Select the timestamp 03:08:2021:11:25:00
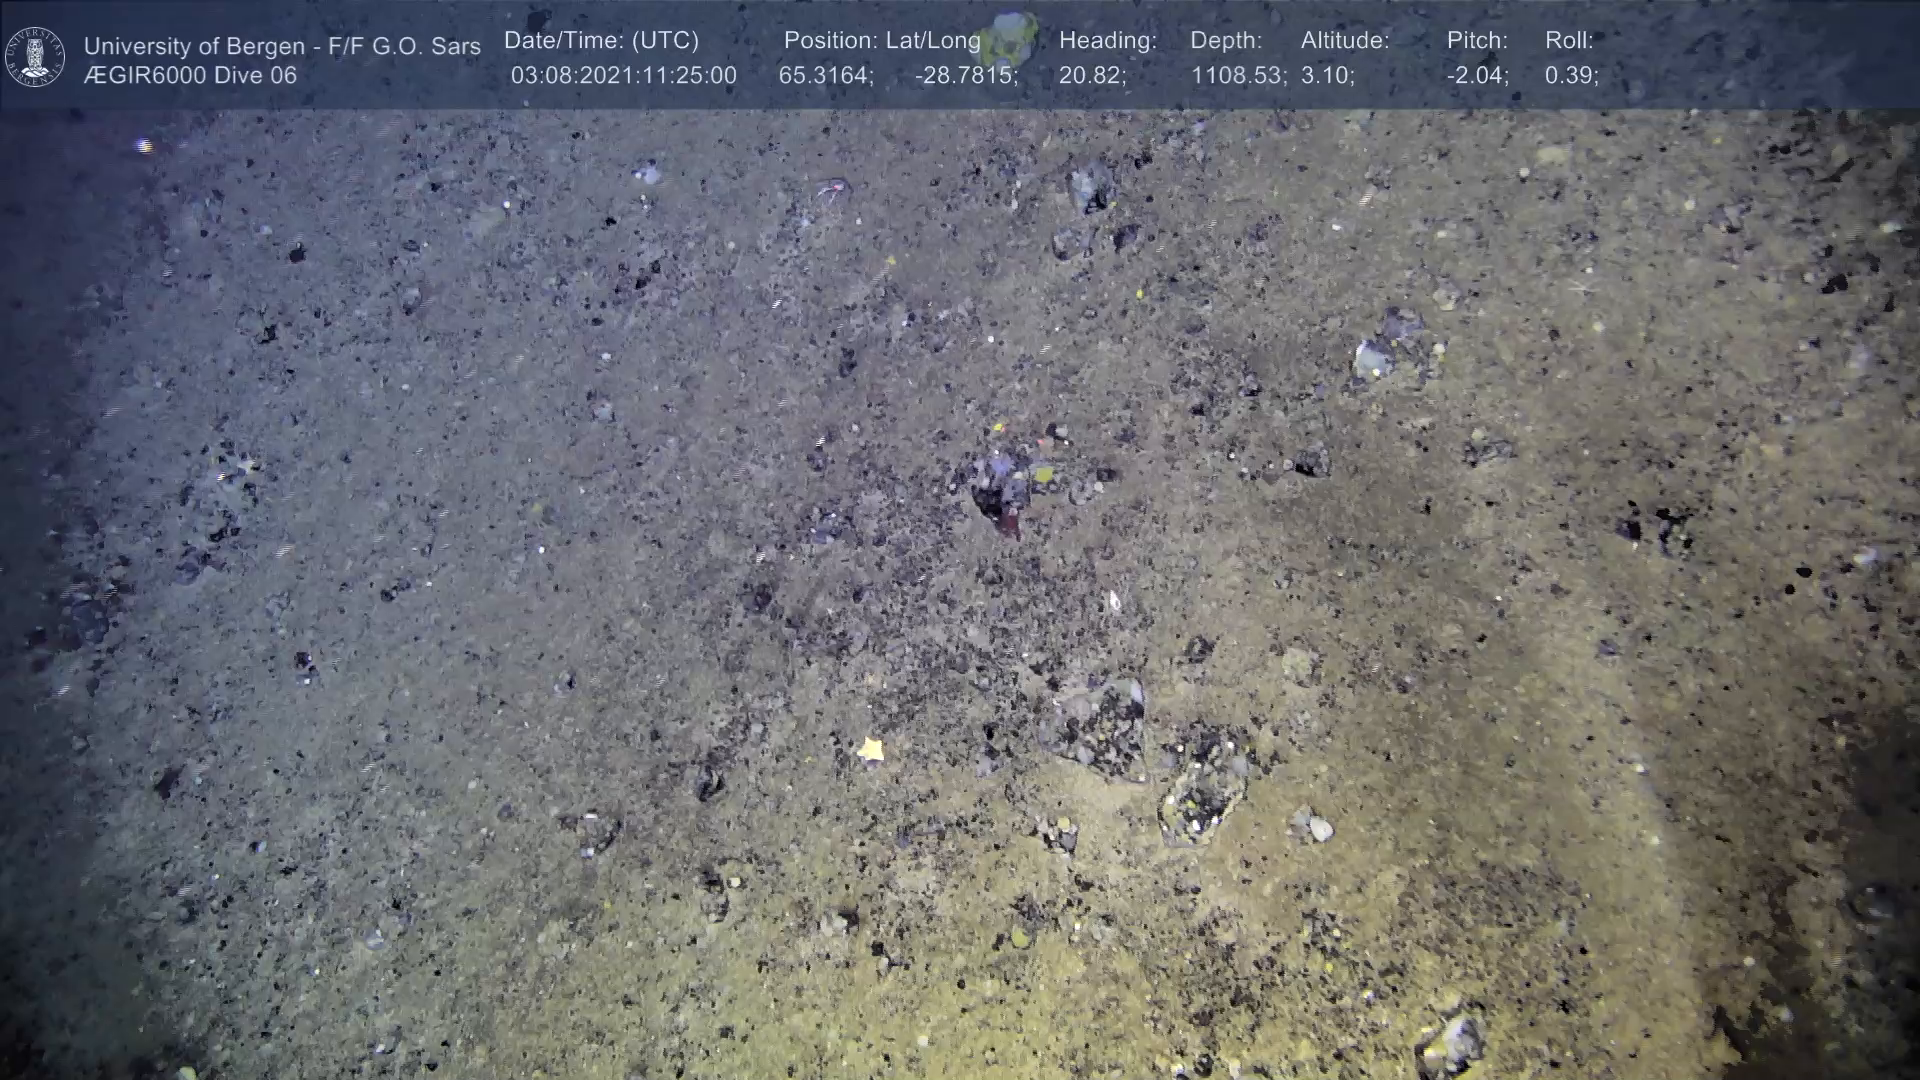The height and width of the screenshot is (1080, 1920). (623, 76)
